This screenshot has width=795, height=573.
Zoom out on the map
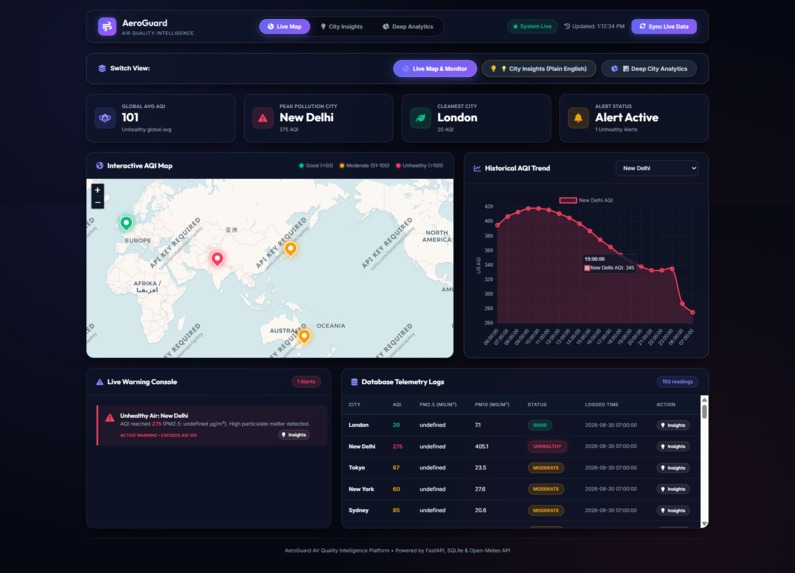coord(98,202)
